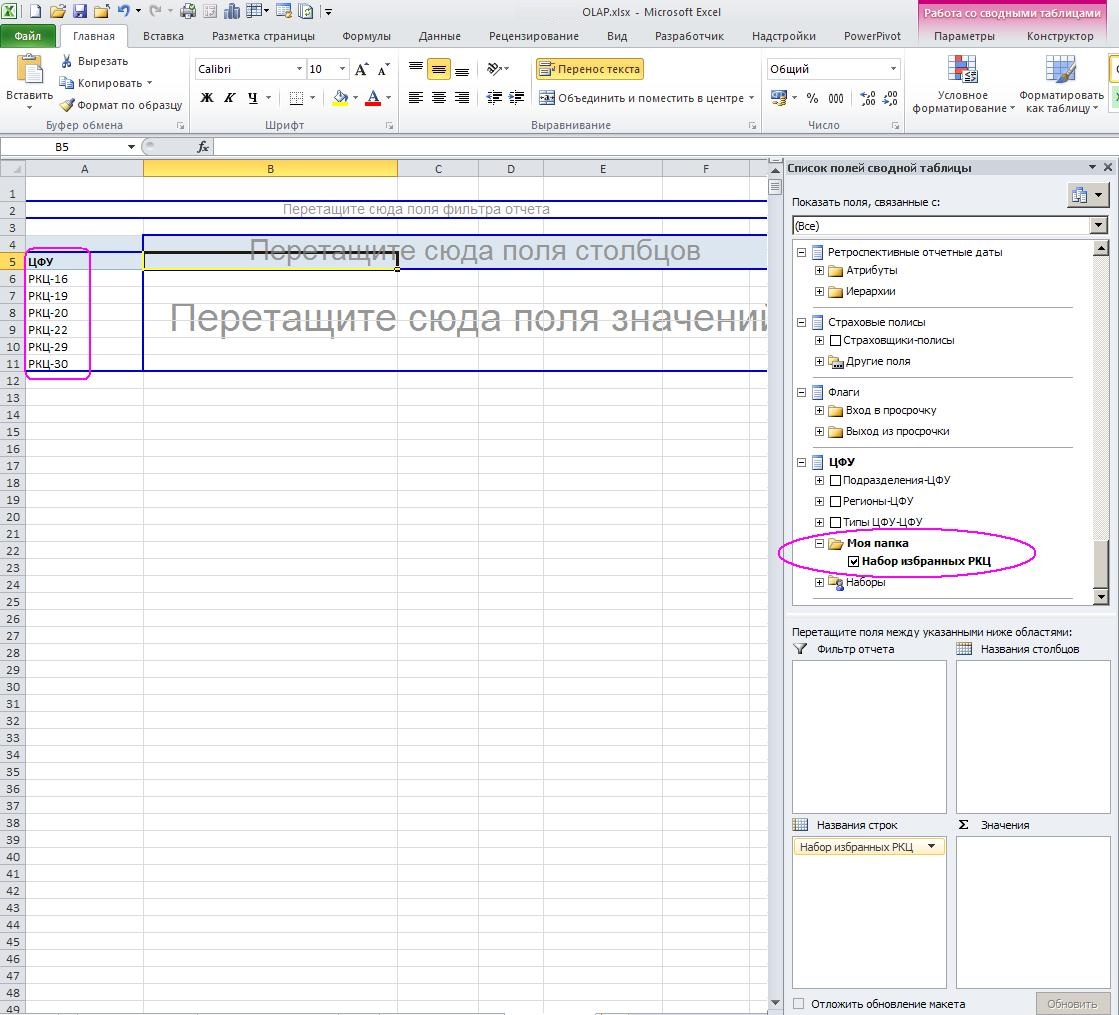This screenshot has width=1119, height=1015.
Task: Click Условное форматирование button
Action: (x=963, y=84)
